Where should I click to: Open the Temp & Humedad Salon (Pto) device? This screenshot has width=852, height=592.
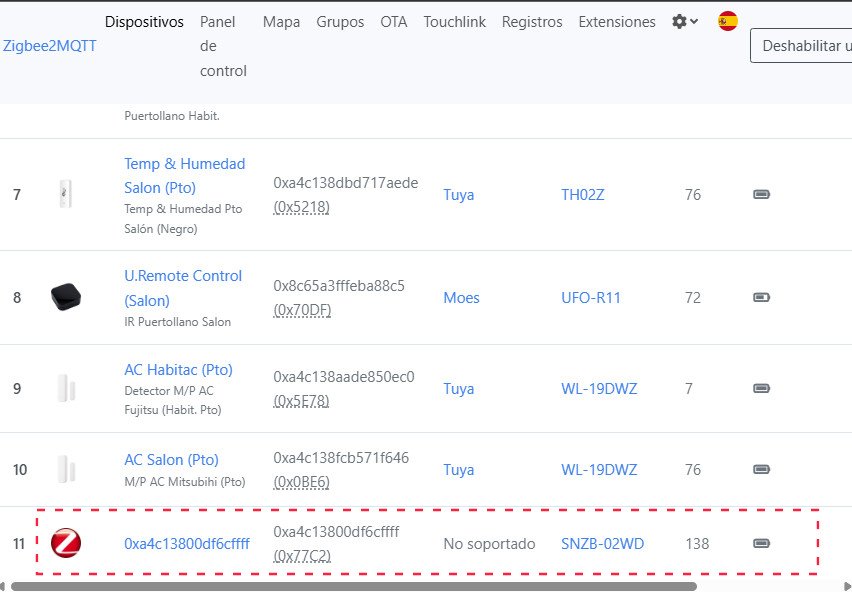(x=184, y=175)
